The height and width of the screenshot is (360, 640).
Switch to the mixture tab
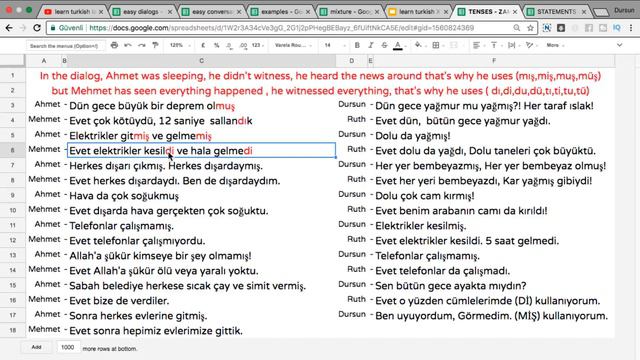coord(349,12)
